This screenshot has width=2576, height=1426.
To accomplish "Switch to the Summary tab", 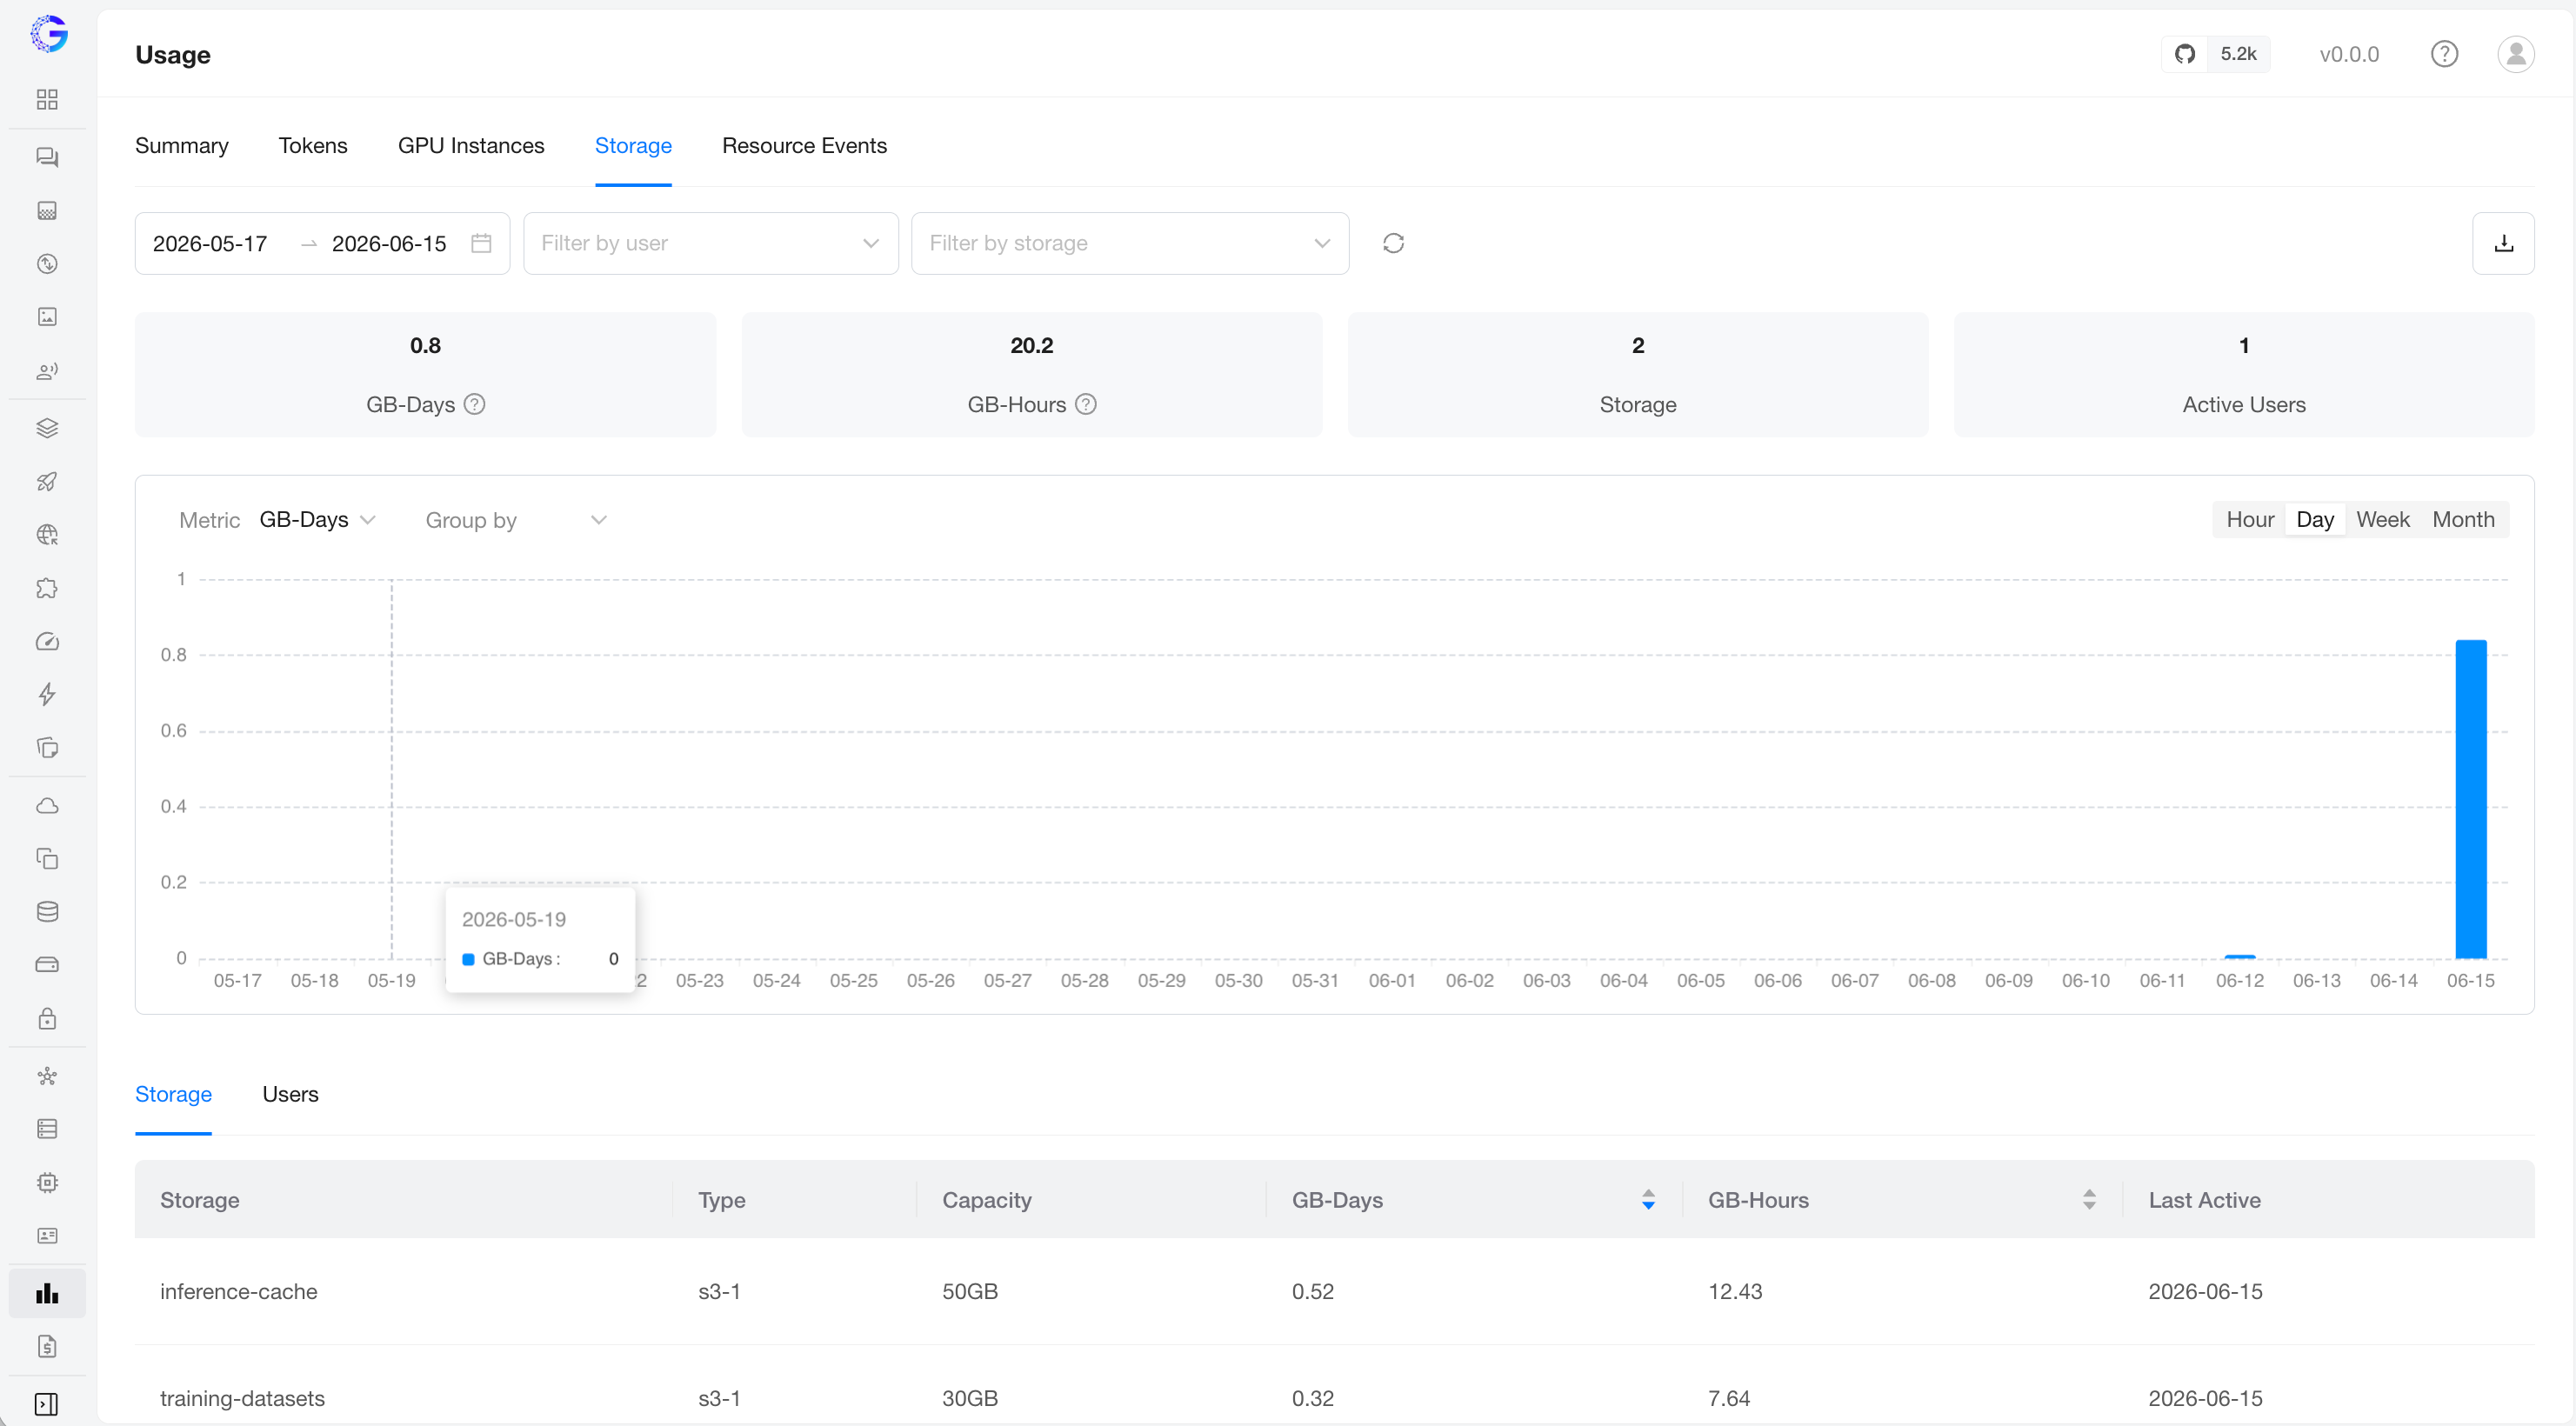I will pyautogui.click(x=181, y=145).
